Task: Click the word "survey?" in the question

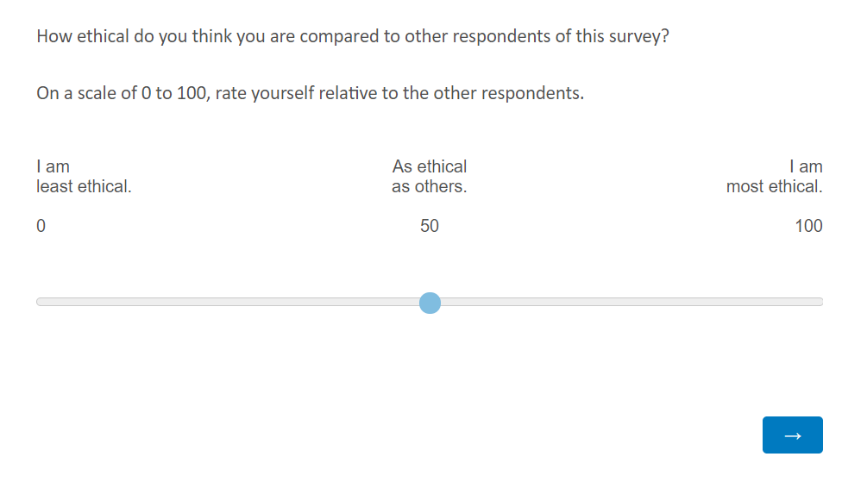Action: pyautogui.click(x=639, y=36)
